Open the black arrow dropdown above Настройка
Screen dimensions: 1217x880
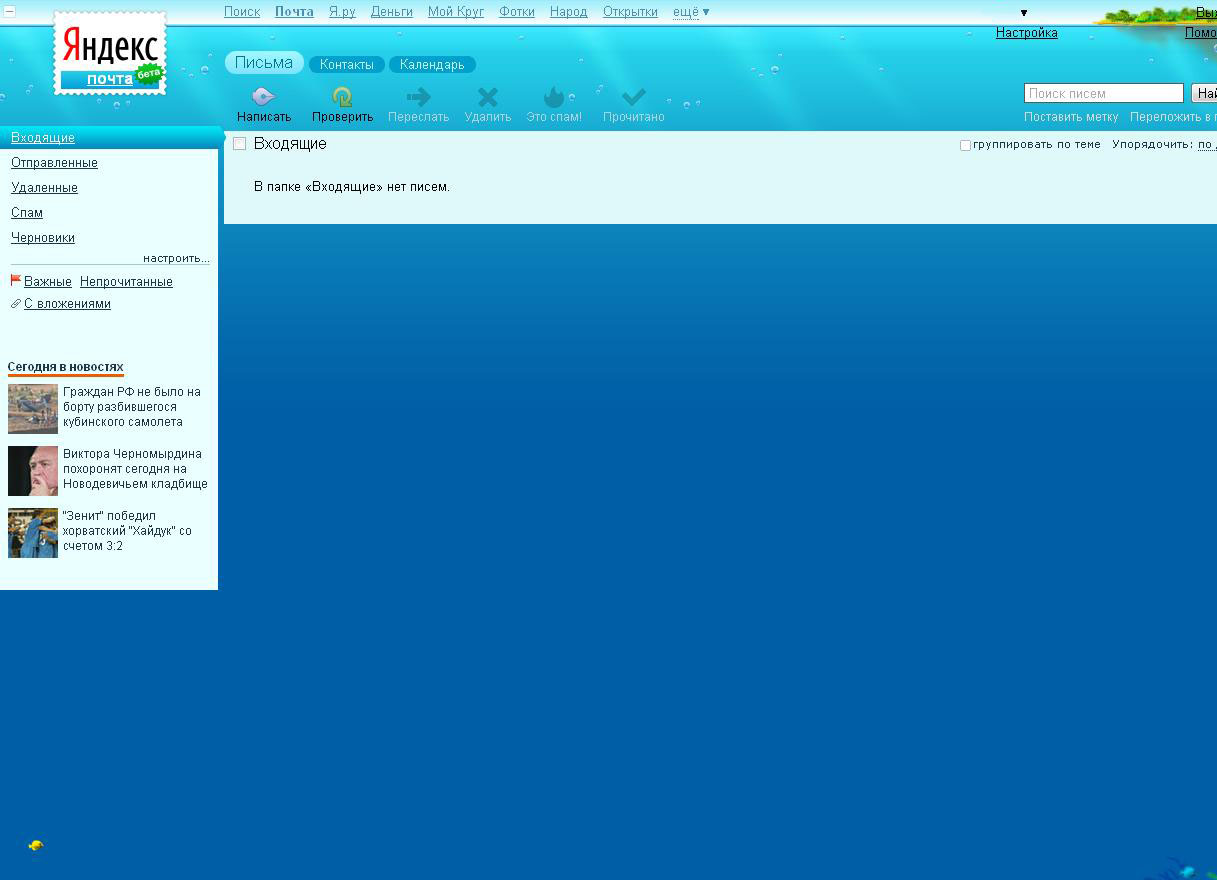click(1023, 13)
